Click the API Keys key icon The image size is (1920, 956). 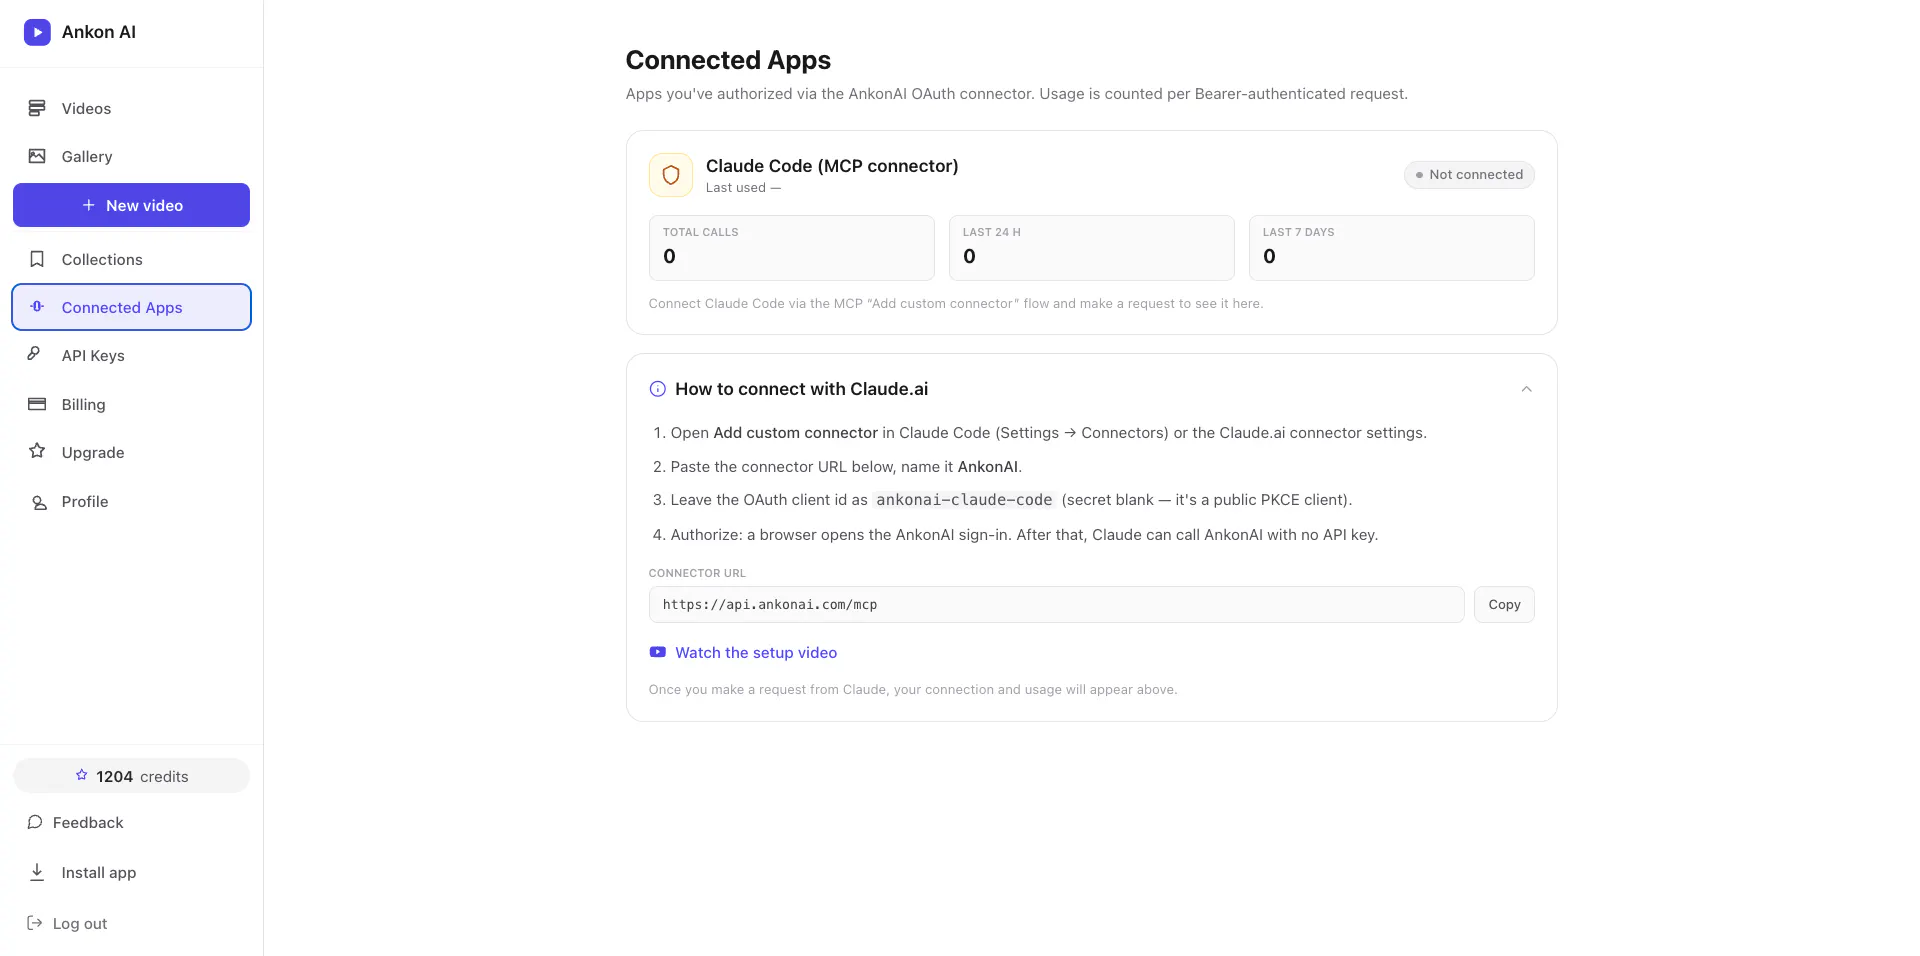(34, 354)
